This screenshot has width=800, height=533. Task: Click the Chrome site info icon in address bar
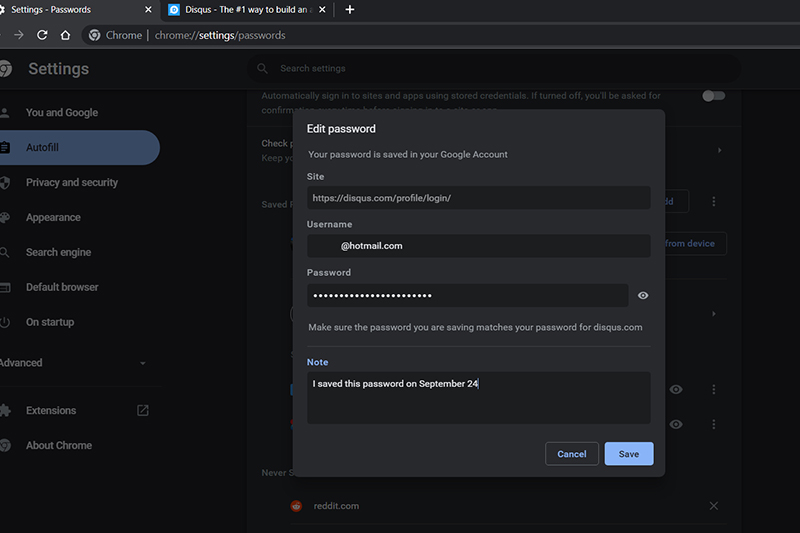pos(94,35)
